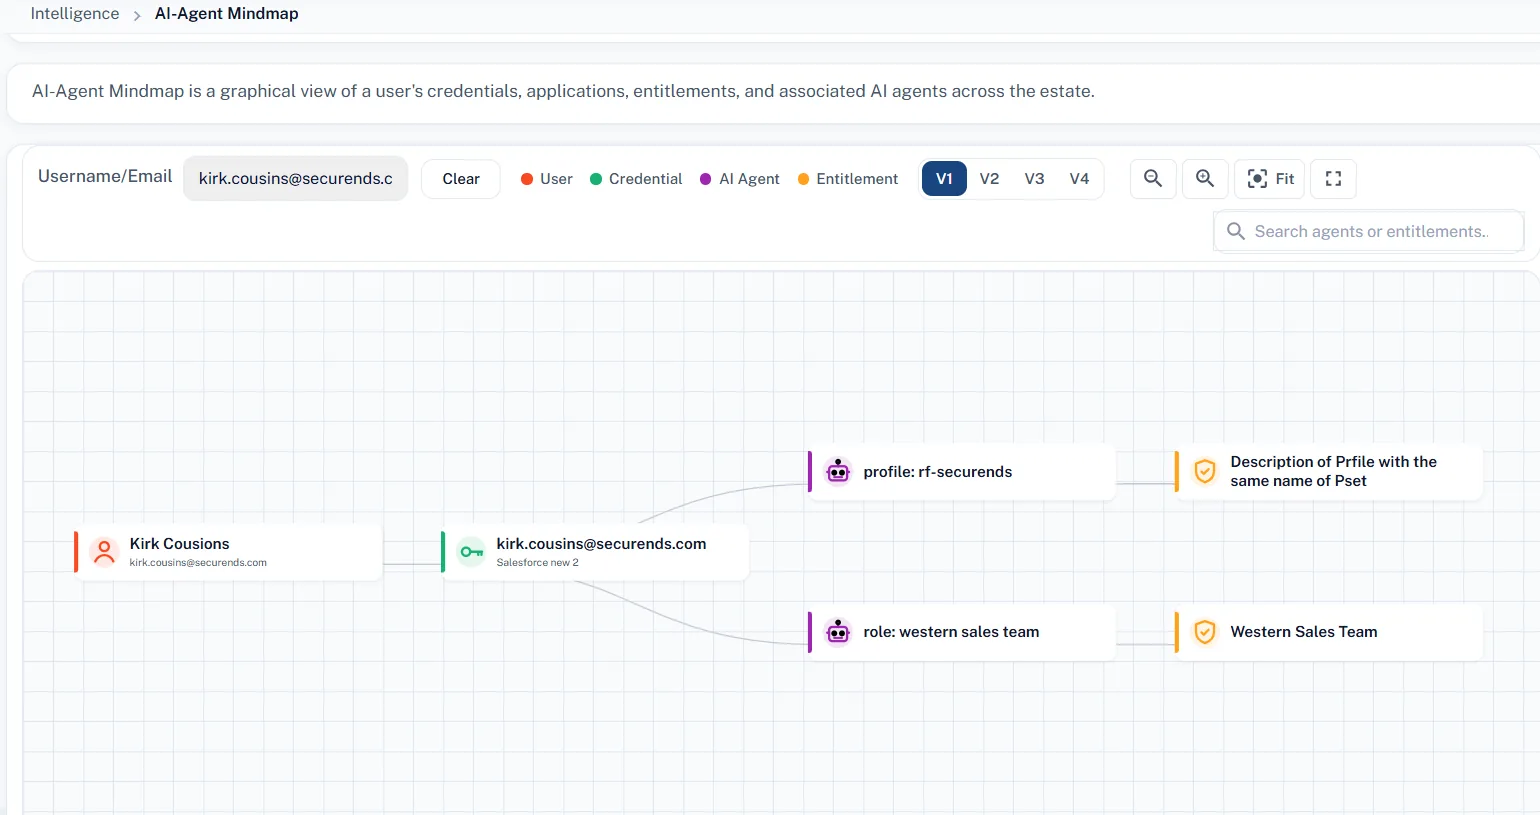
Task: Click the zoom out magnifier icon
Action: coord(1153,179)
